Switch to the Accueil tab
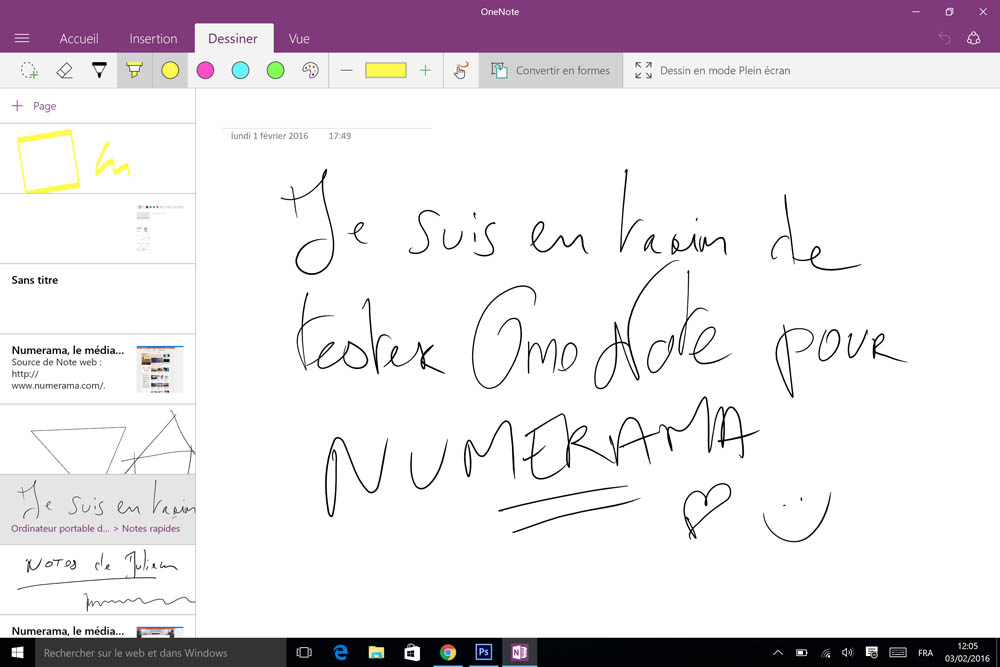 click(79, 39)
